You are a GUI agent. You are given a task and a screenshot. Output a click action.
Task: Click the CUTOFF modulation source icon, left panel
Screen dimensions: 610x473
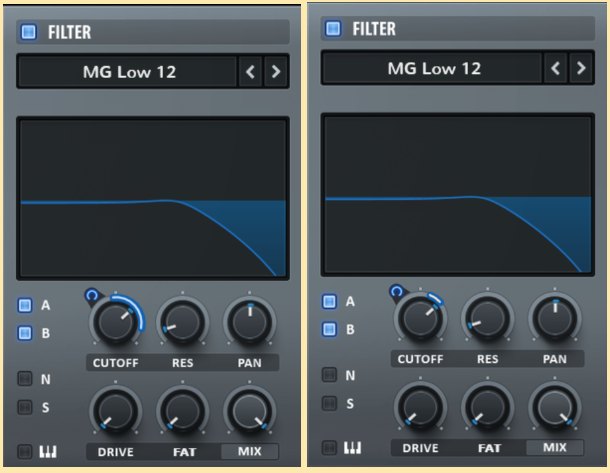pyautogui.click(x=93, y=296)
